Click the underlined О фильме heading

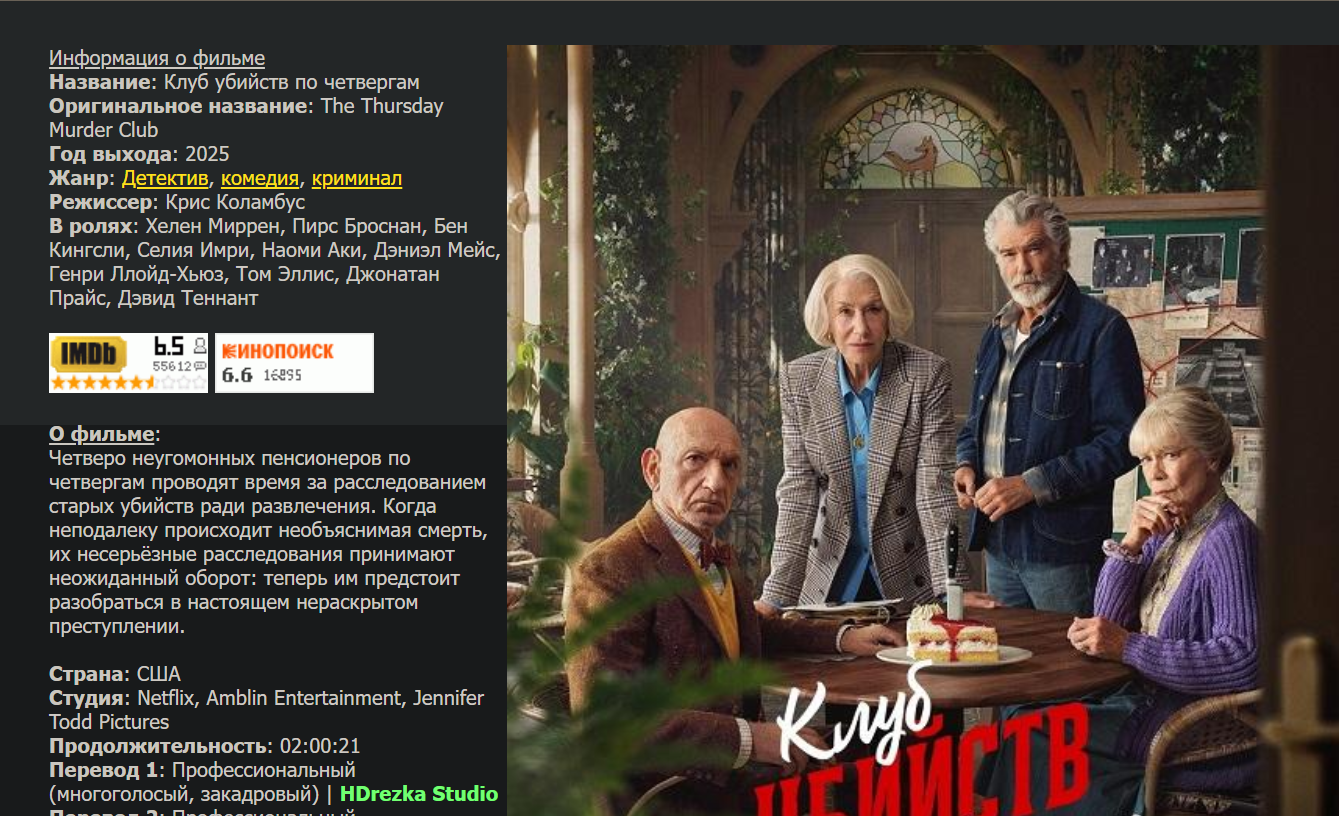(x=102, y=434)
